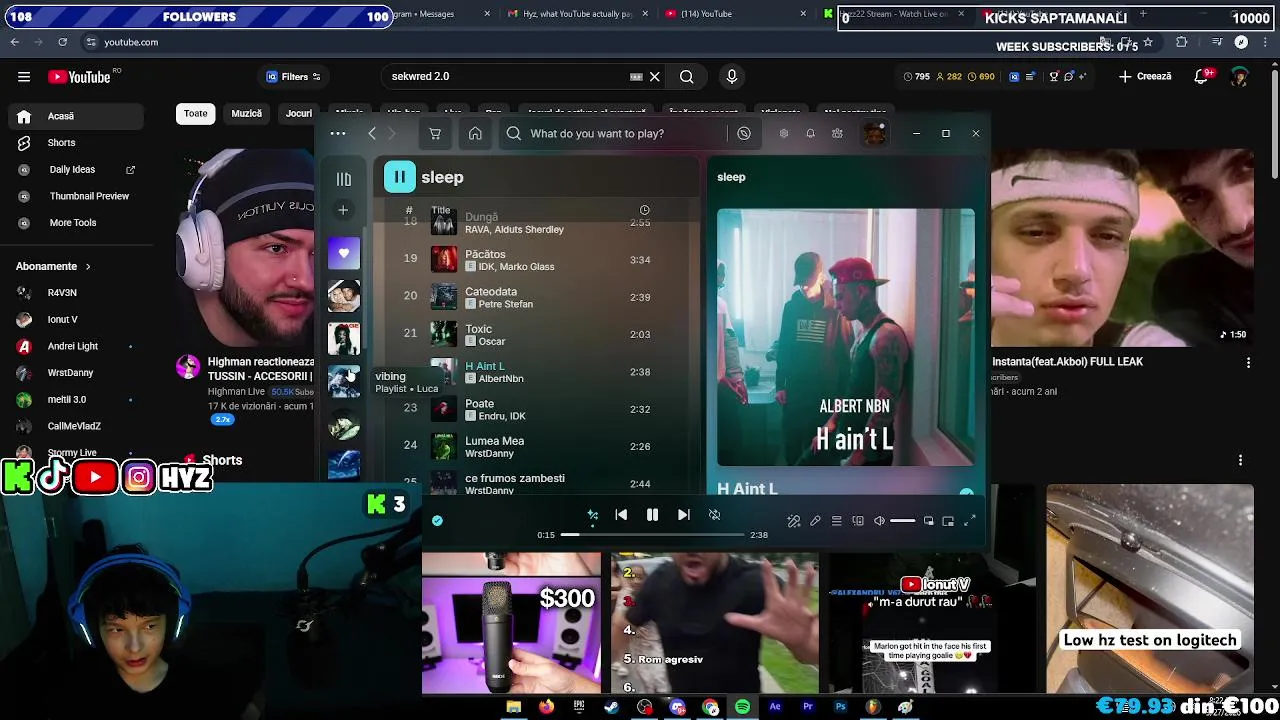Clear the YouTube search text
The image size is (1280, 720).
655,77
